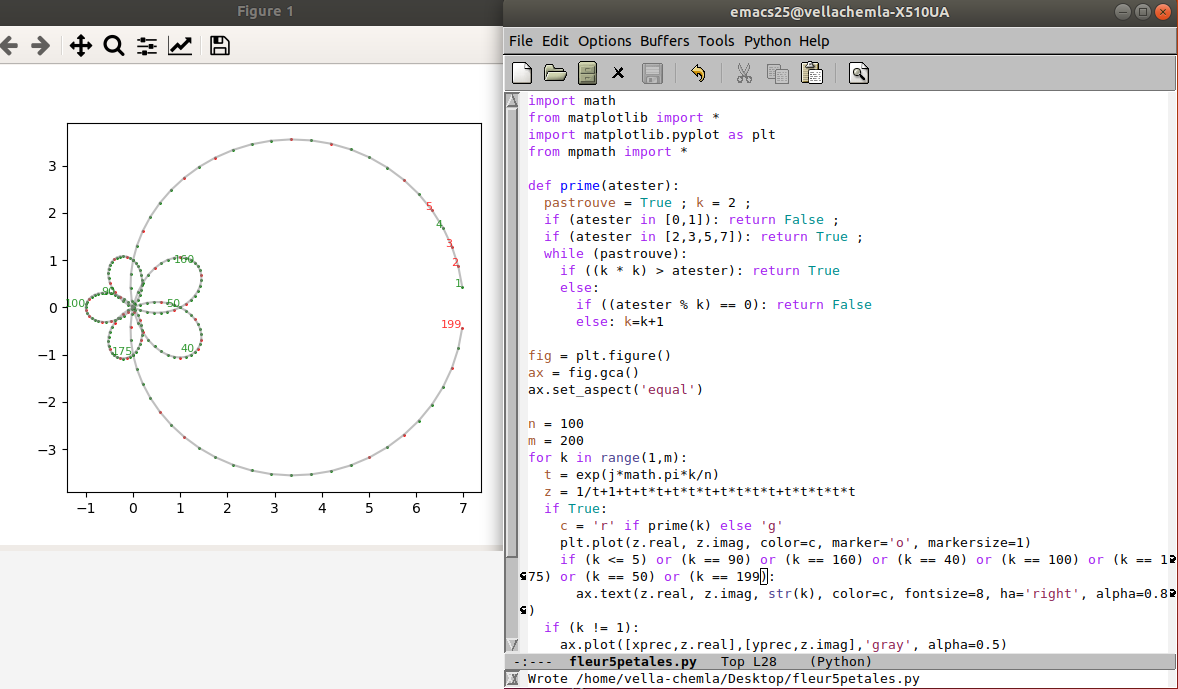Open the Python menu in Emacs
The width and height of the screenshot is (1178, 689).
pyautogui.click(x=767, y=41)
